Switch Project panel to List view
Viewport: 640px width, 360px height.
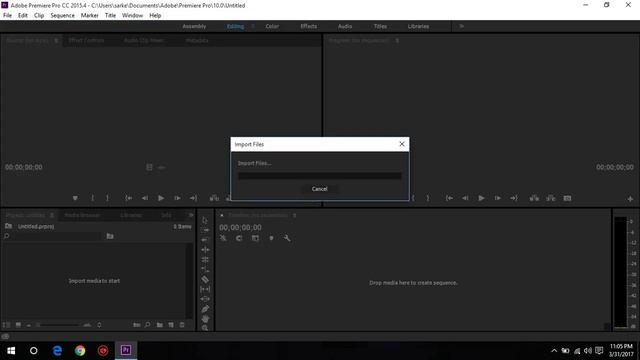click(x=6, y=325)
